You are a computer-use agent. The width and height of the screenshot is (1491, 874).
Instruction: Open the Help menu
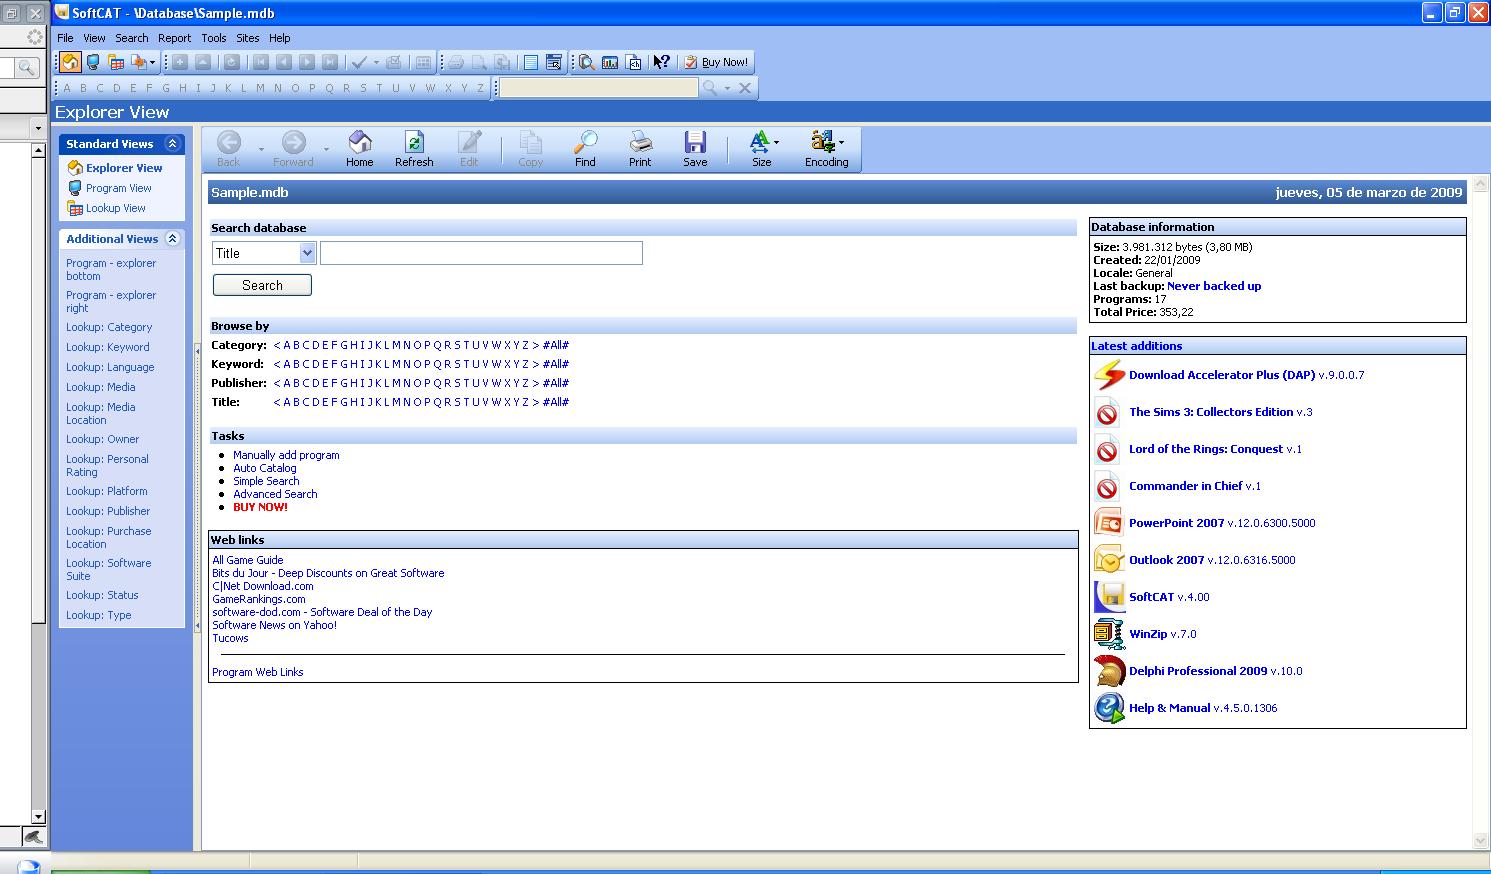click(279, 38)
